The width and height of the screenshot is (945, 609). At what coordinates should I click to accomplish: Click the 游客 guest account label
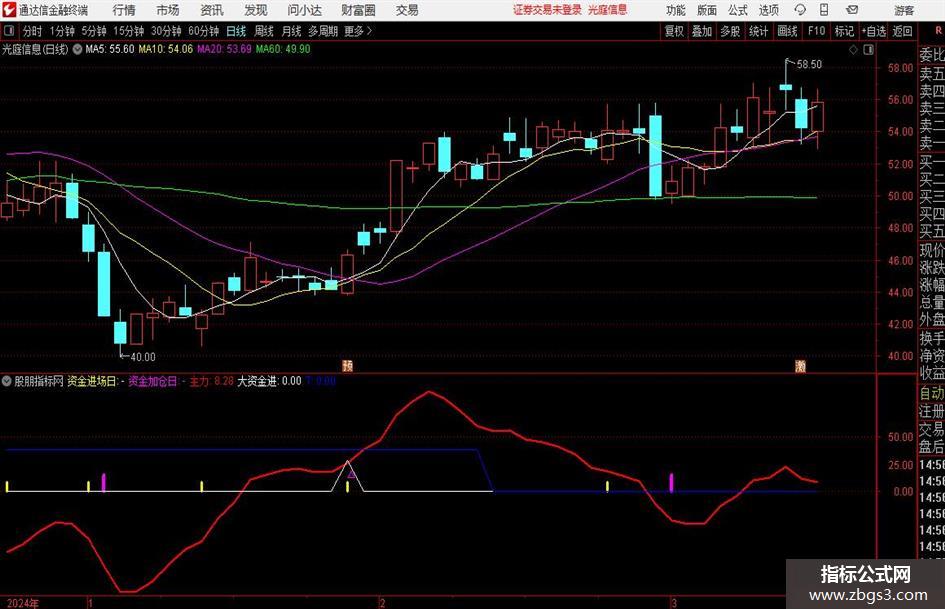[904, 10]
